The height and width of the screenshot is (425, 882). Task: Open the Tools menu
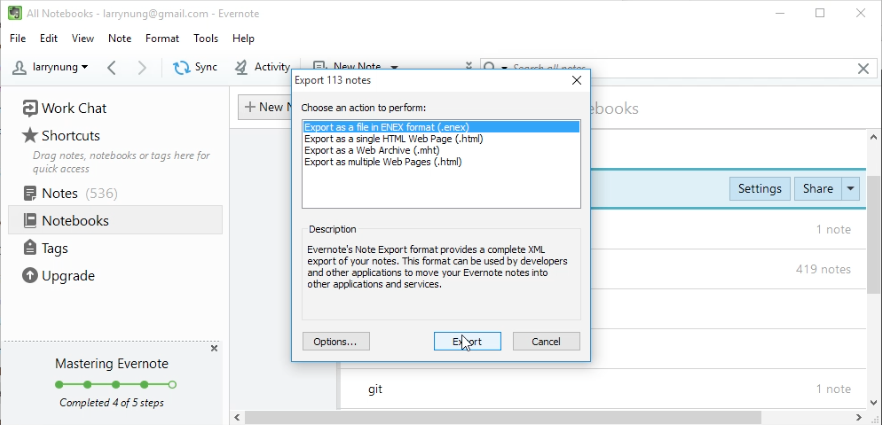pyautogui.click(x=206, y=38)
